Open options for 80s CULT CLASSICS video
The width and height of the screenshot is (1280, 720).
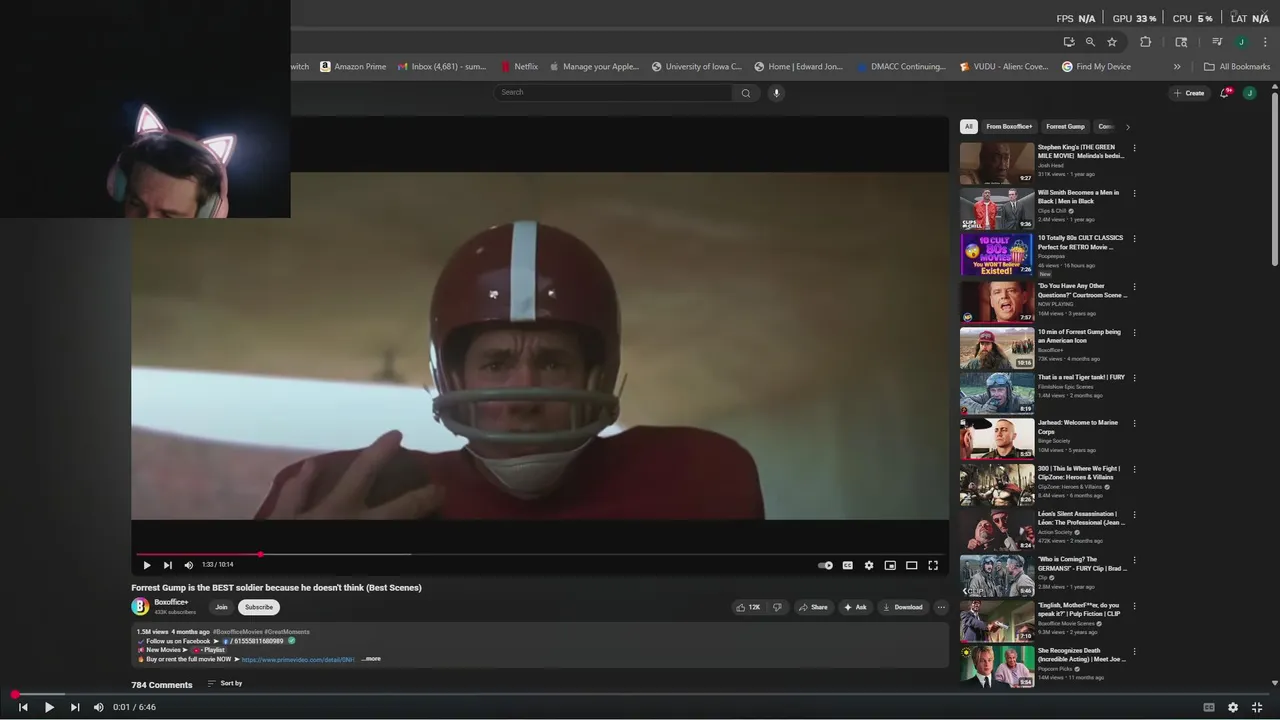(x=1134, y=239)
